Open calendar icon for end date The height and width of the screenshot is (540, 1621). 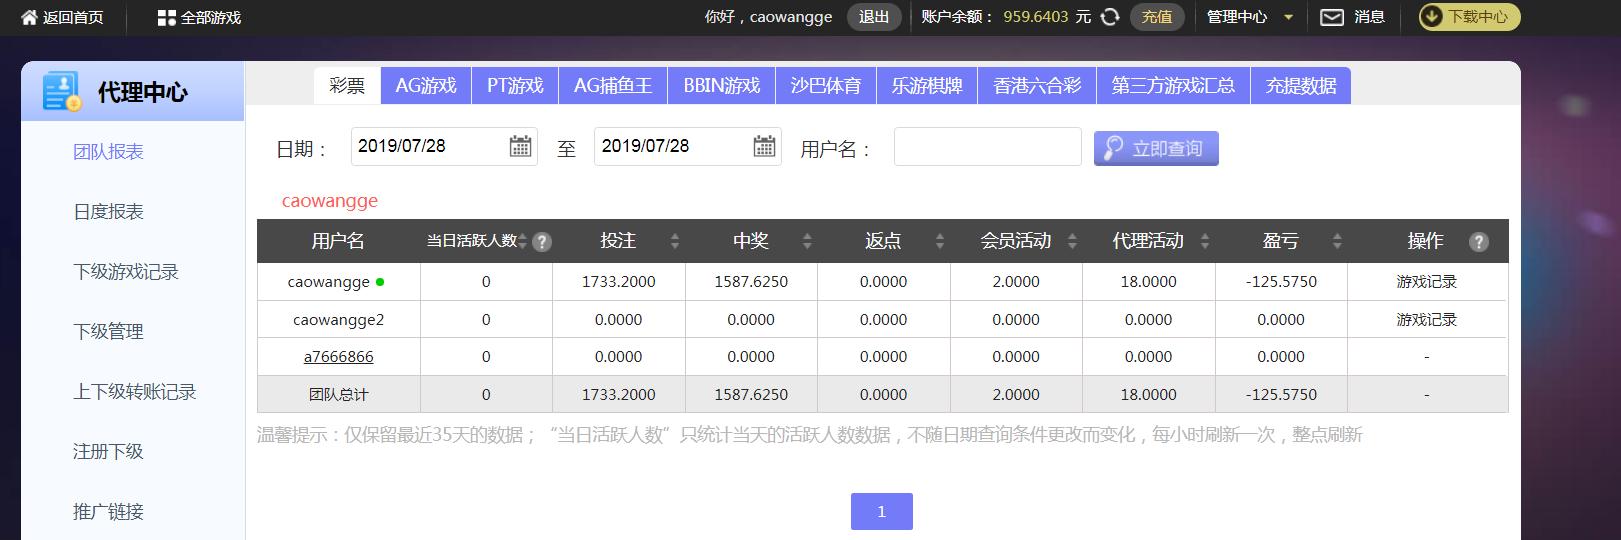tap(764, 146)
